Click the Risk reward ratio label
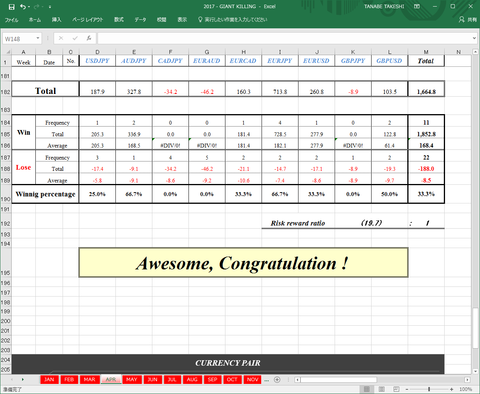The width and height of the screenshot is (480, 394). point(298,223)
